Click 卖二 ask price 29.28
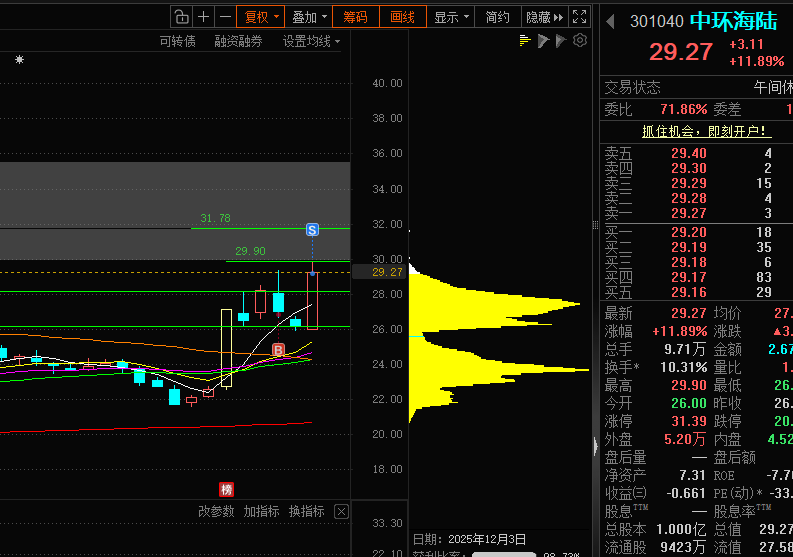 pos(688,198)
